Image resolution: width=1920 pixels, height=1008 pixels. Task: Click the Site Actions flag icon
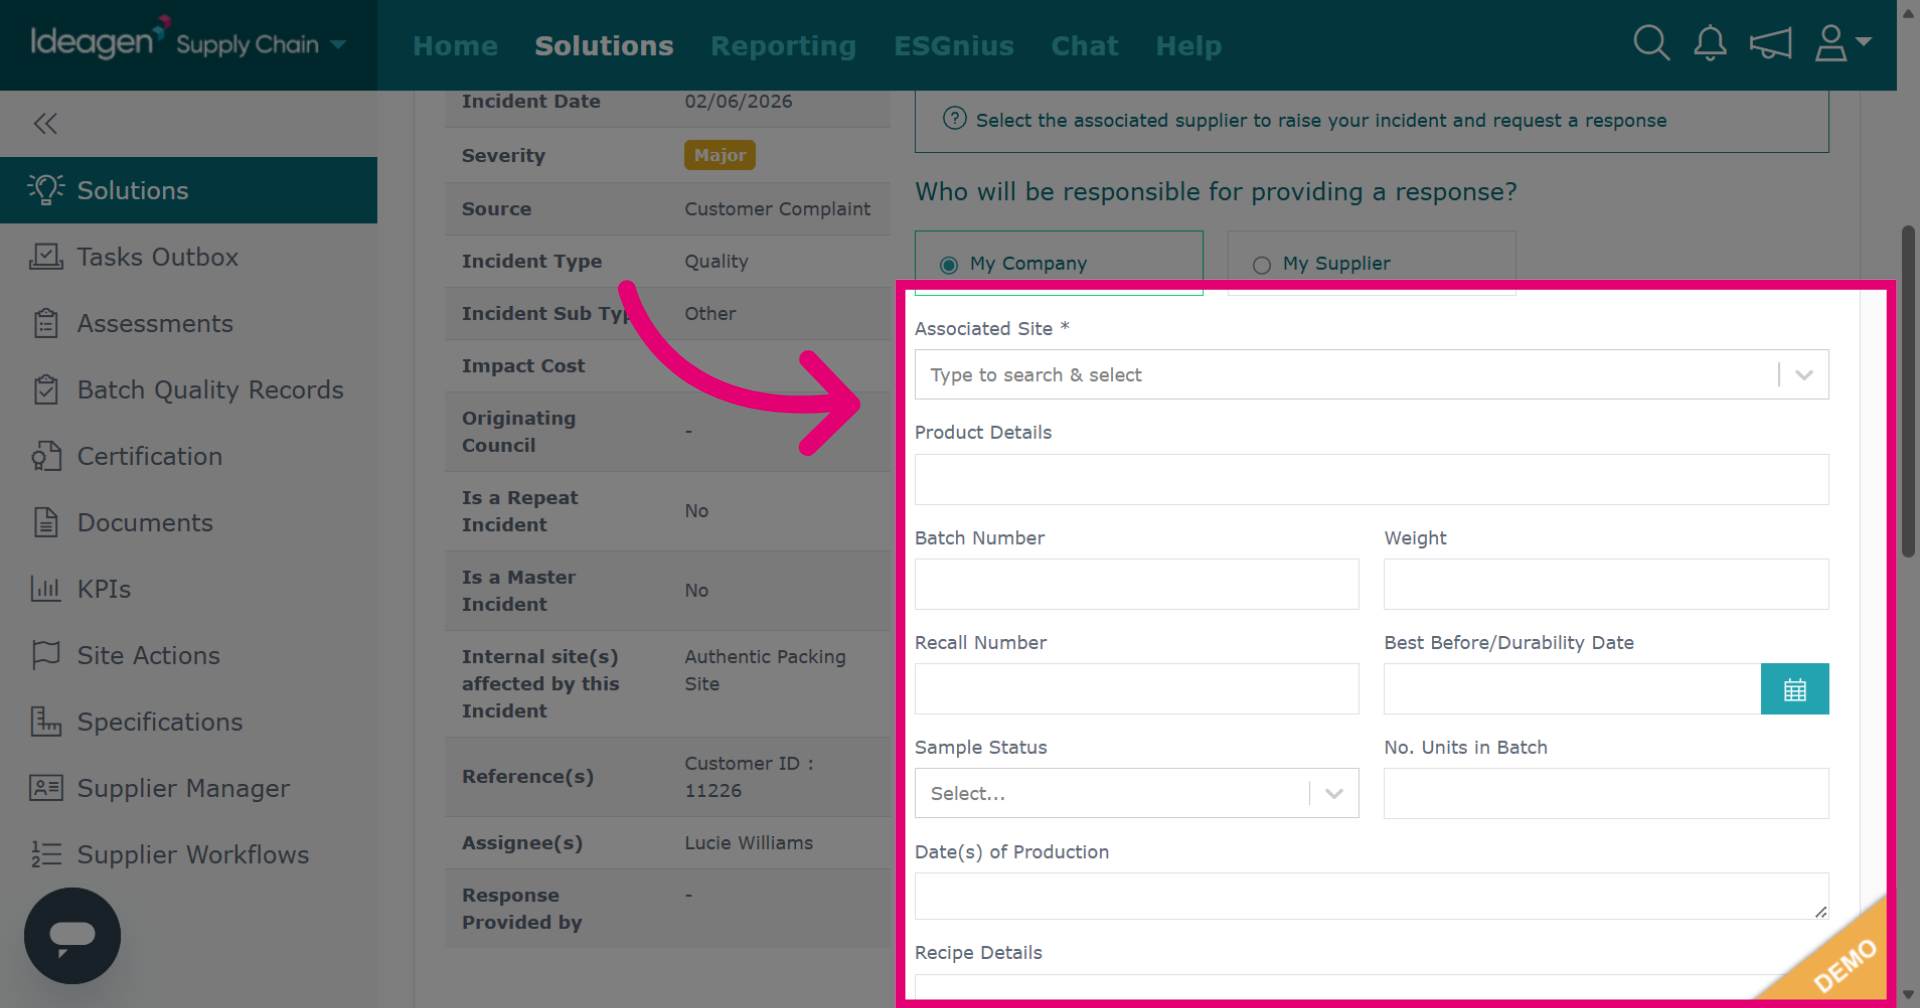click(46, 655)
